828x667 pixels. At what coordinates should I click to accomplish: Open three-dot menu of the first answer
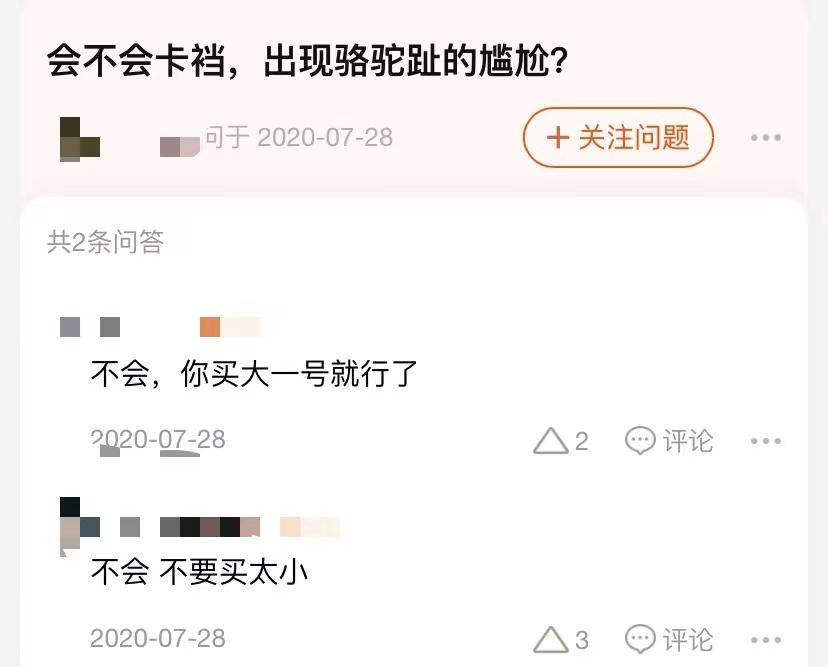point(766,441)
